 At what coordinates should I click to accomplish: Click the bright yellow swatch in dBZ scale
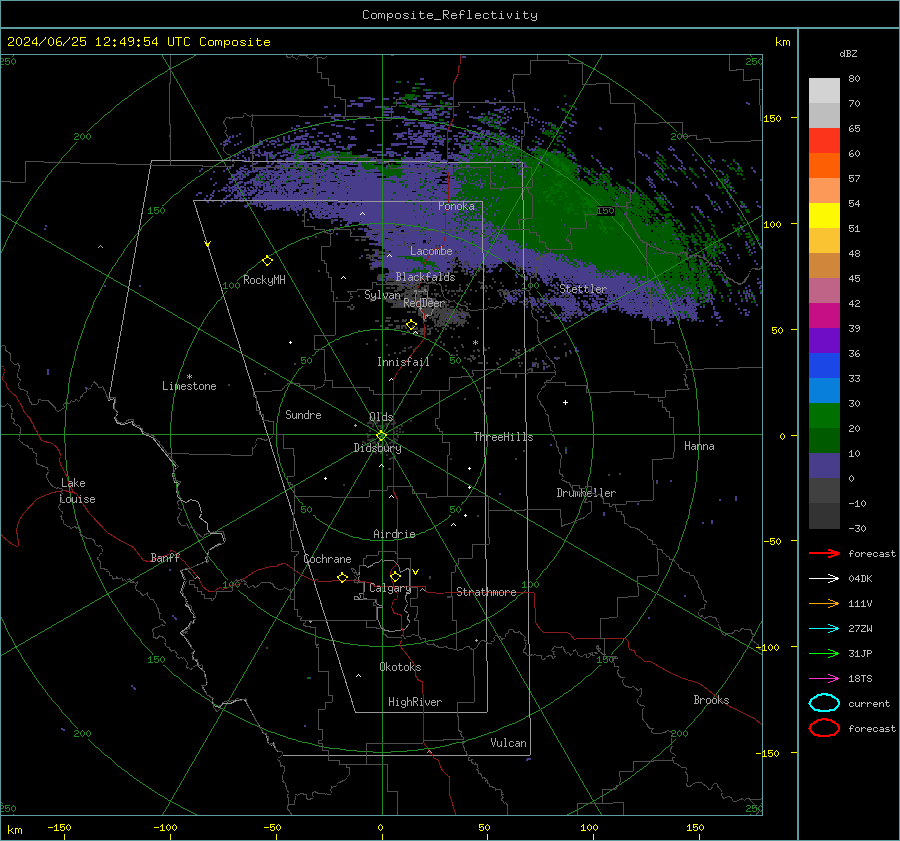click(824, 216)
